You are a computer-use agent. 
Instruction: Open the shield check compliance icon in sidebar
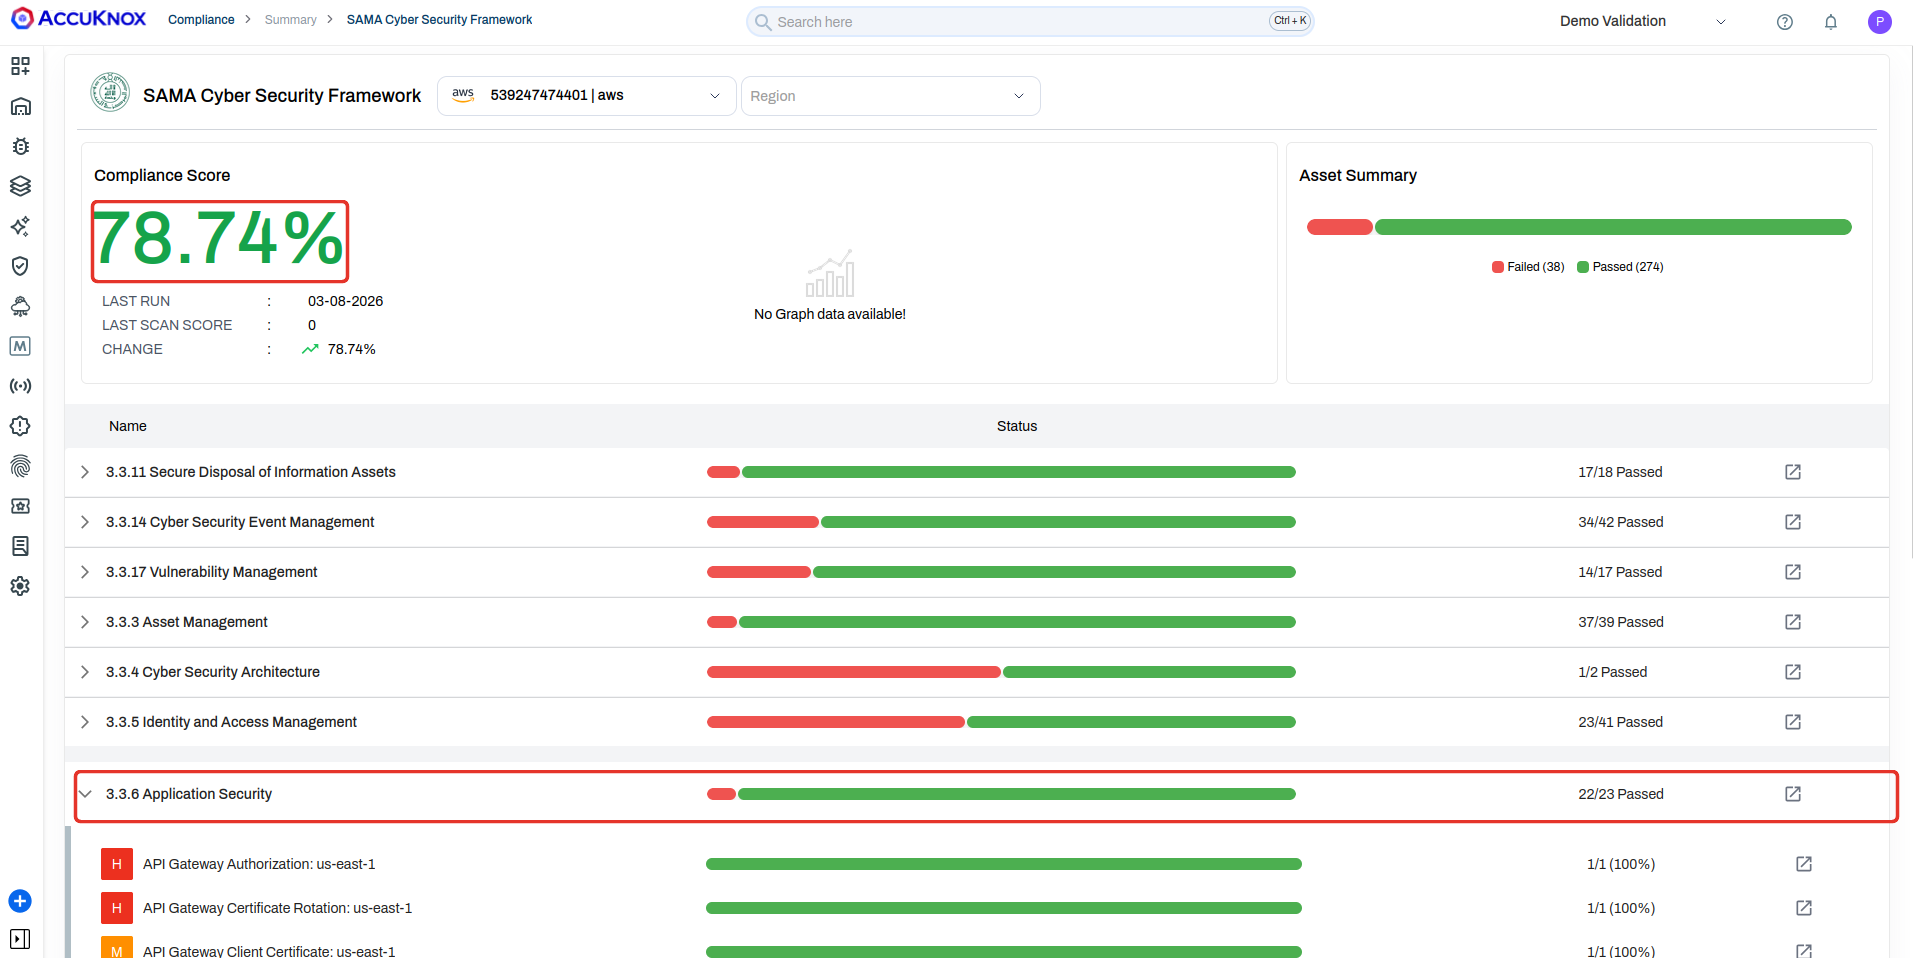coord(20,266)
